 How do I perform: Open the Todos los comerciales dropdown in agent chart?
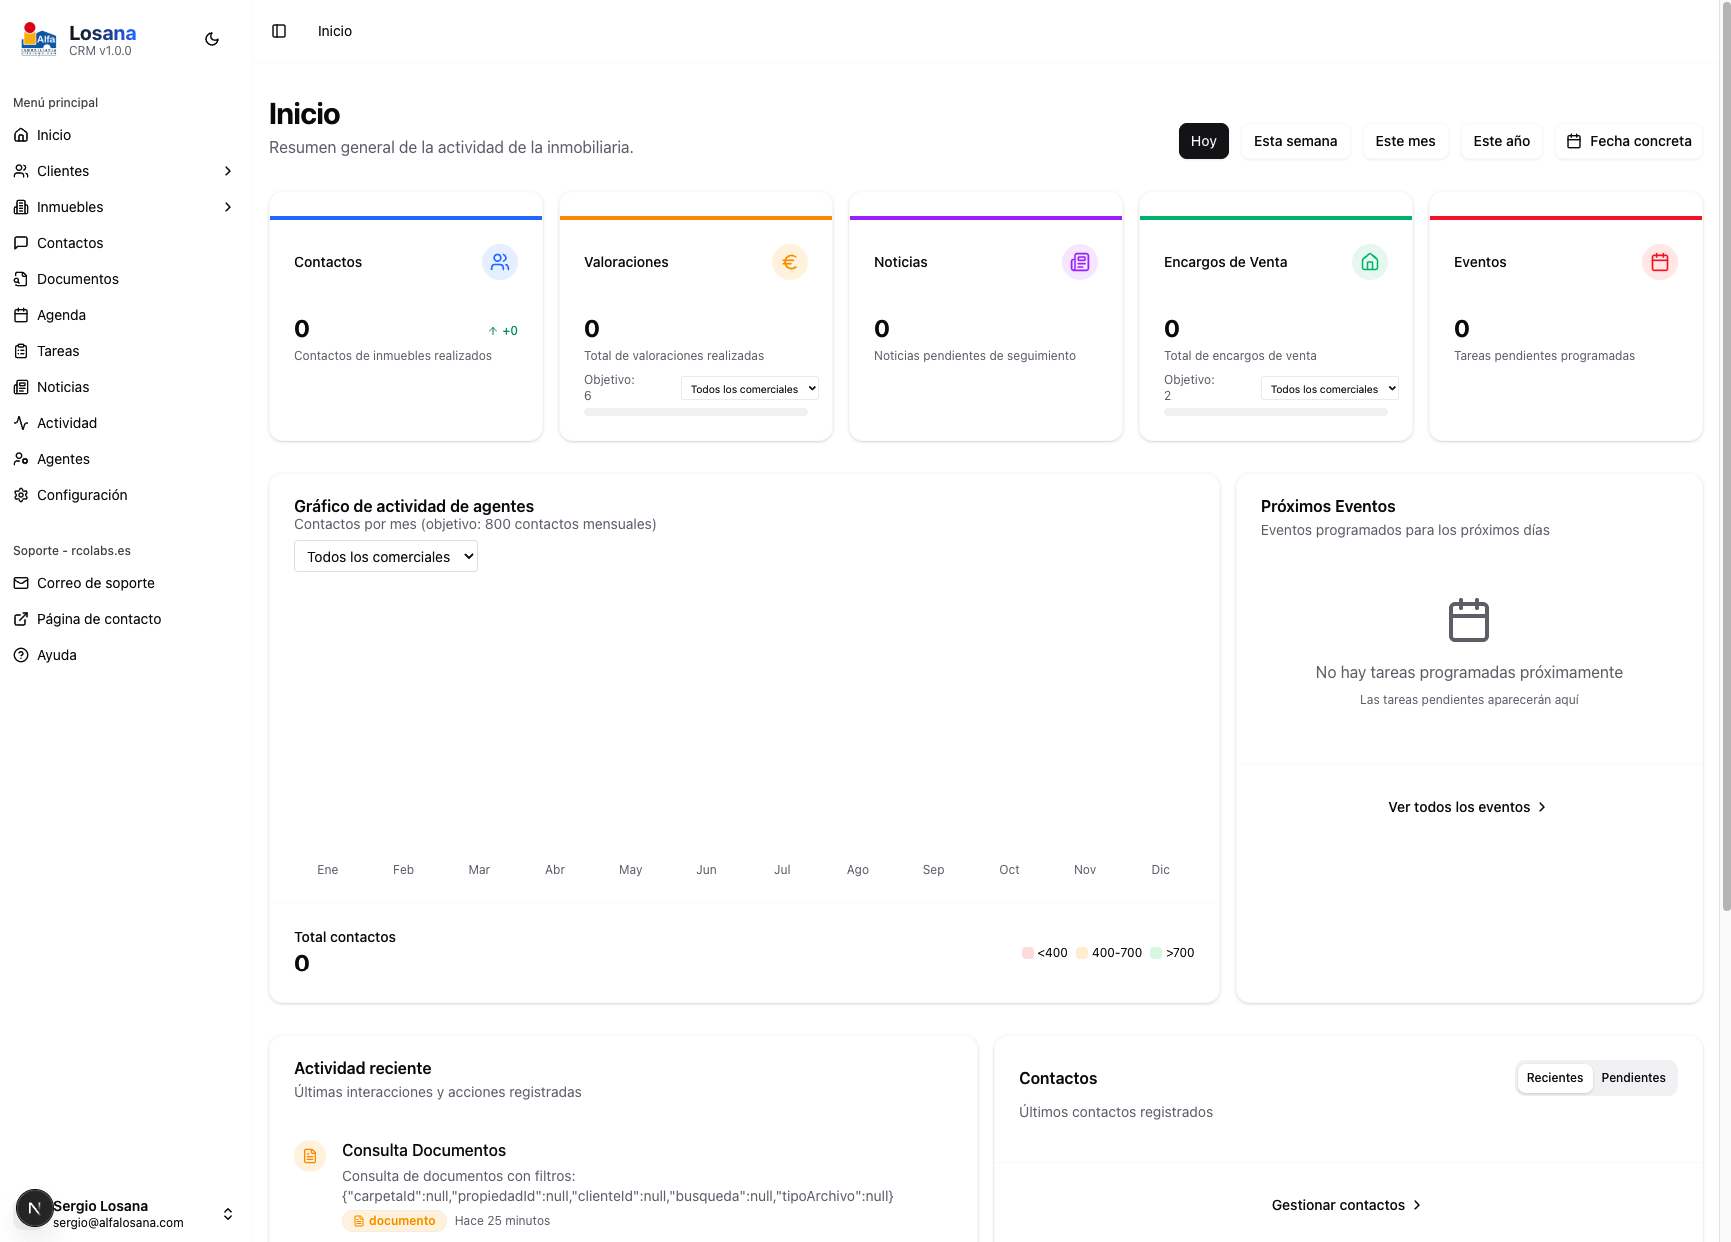click(x=385, y=556)
